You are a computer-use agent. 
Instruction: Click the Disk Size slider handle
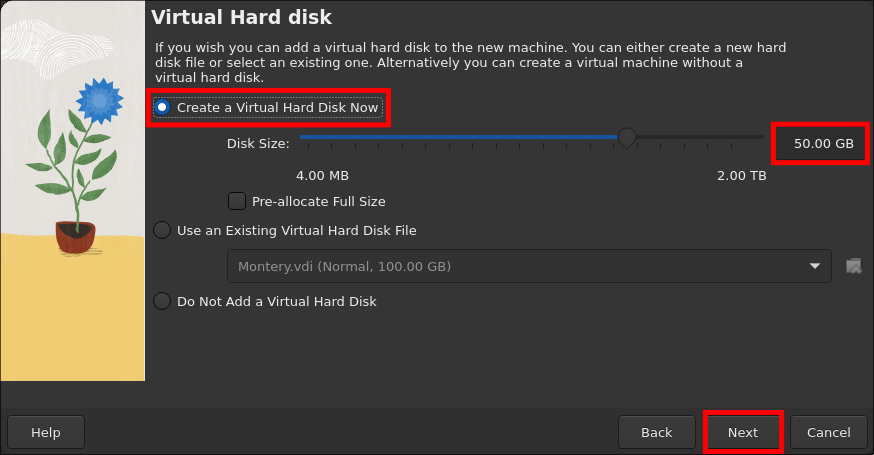627,137
